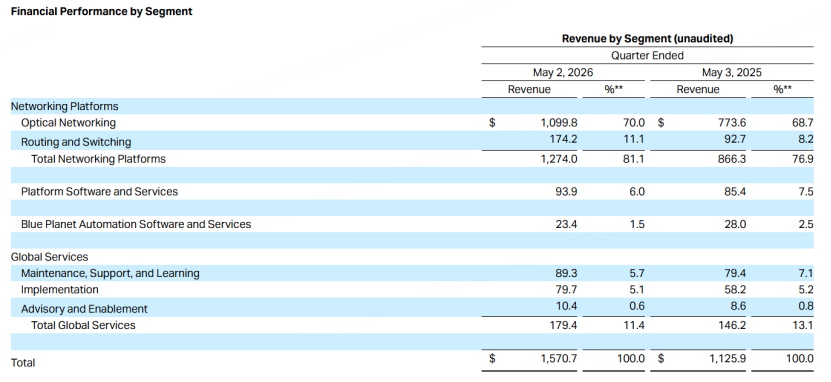Select total networking value 866.3
831x382 pixels.
click(732, 159)
